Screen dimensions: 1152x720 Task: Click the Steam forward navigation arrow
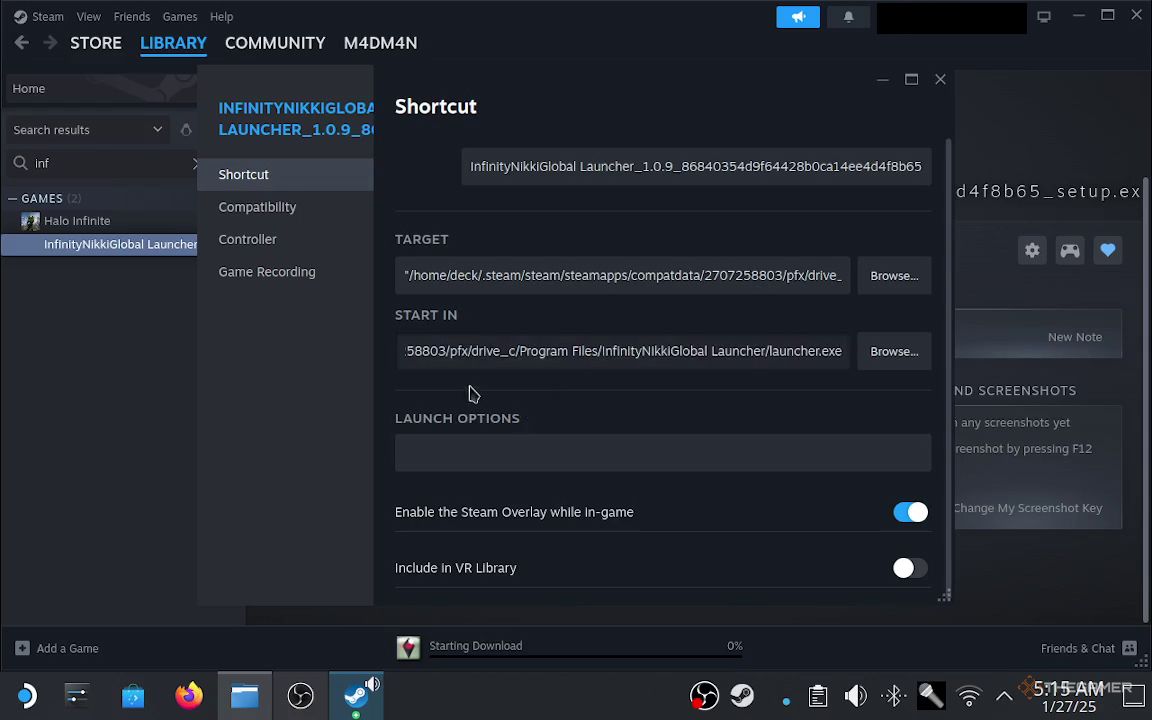(50, 43)
